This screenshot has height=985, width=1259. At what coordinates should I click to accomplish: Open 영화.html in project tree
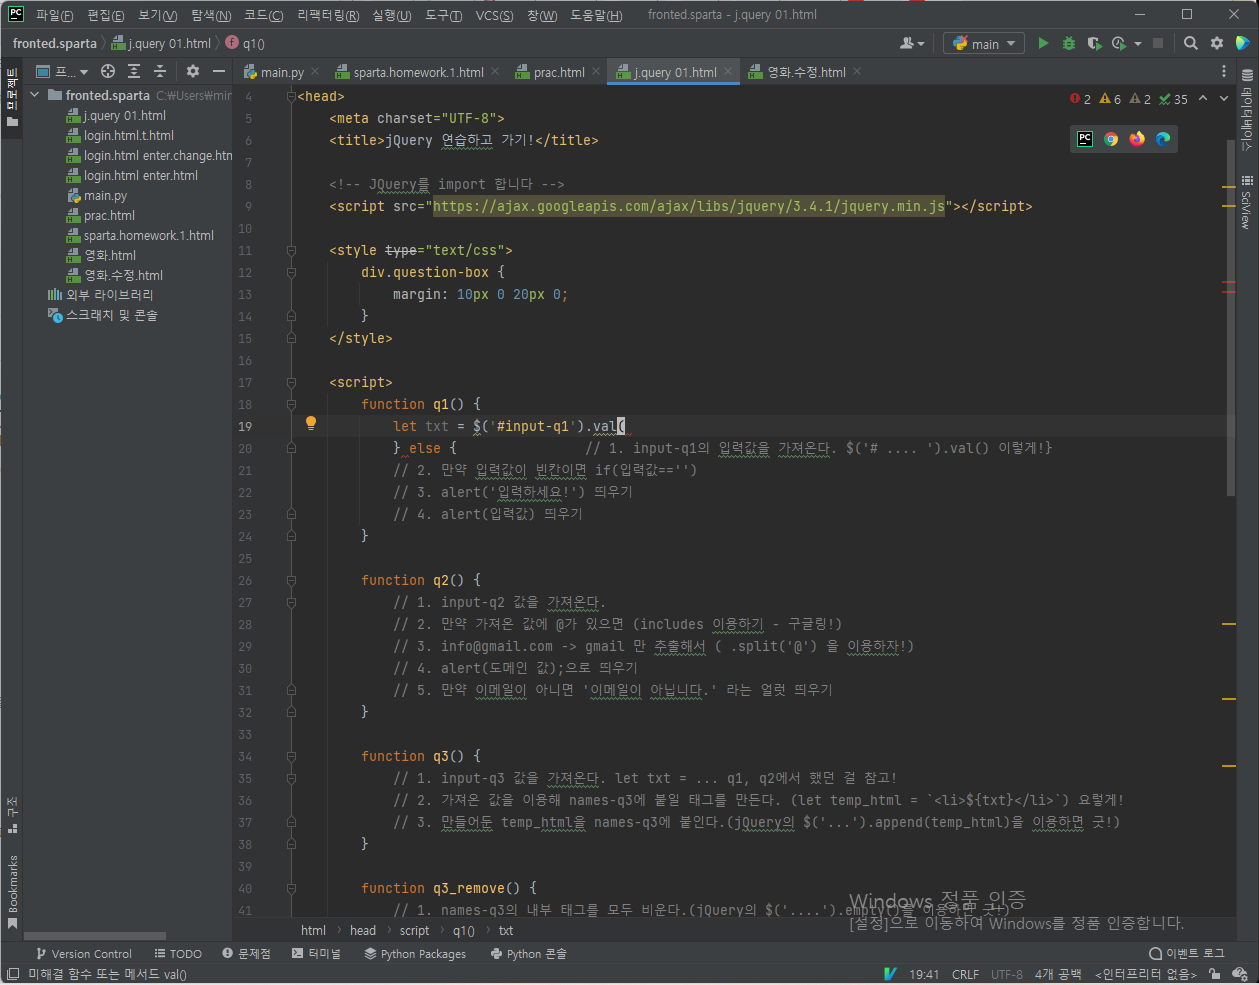[109, 255]
